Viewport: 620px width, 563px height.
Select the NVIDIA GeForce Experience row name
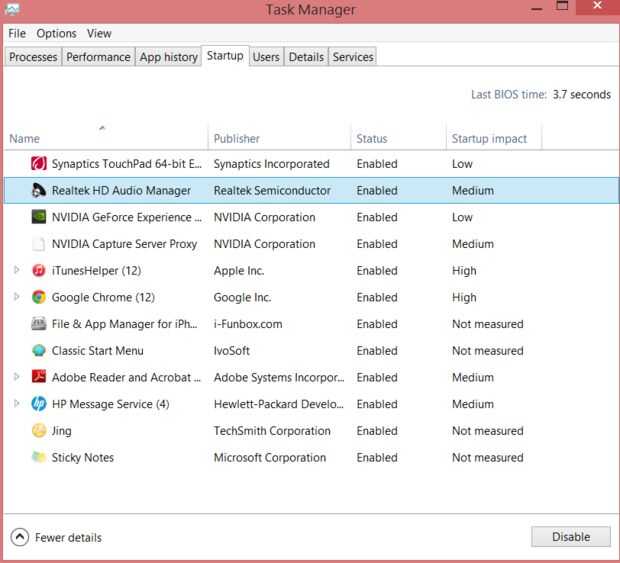click(127, 217)
